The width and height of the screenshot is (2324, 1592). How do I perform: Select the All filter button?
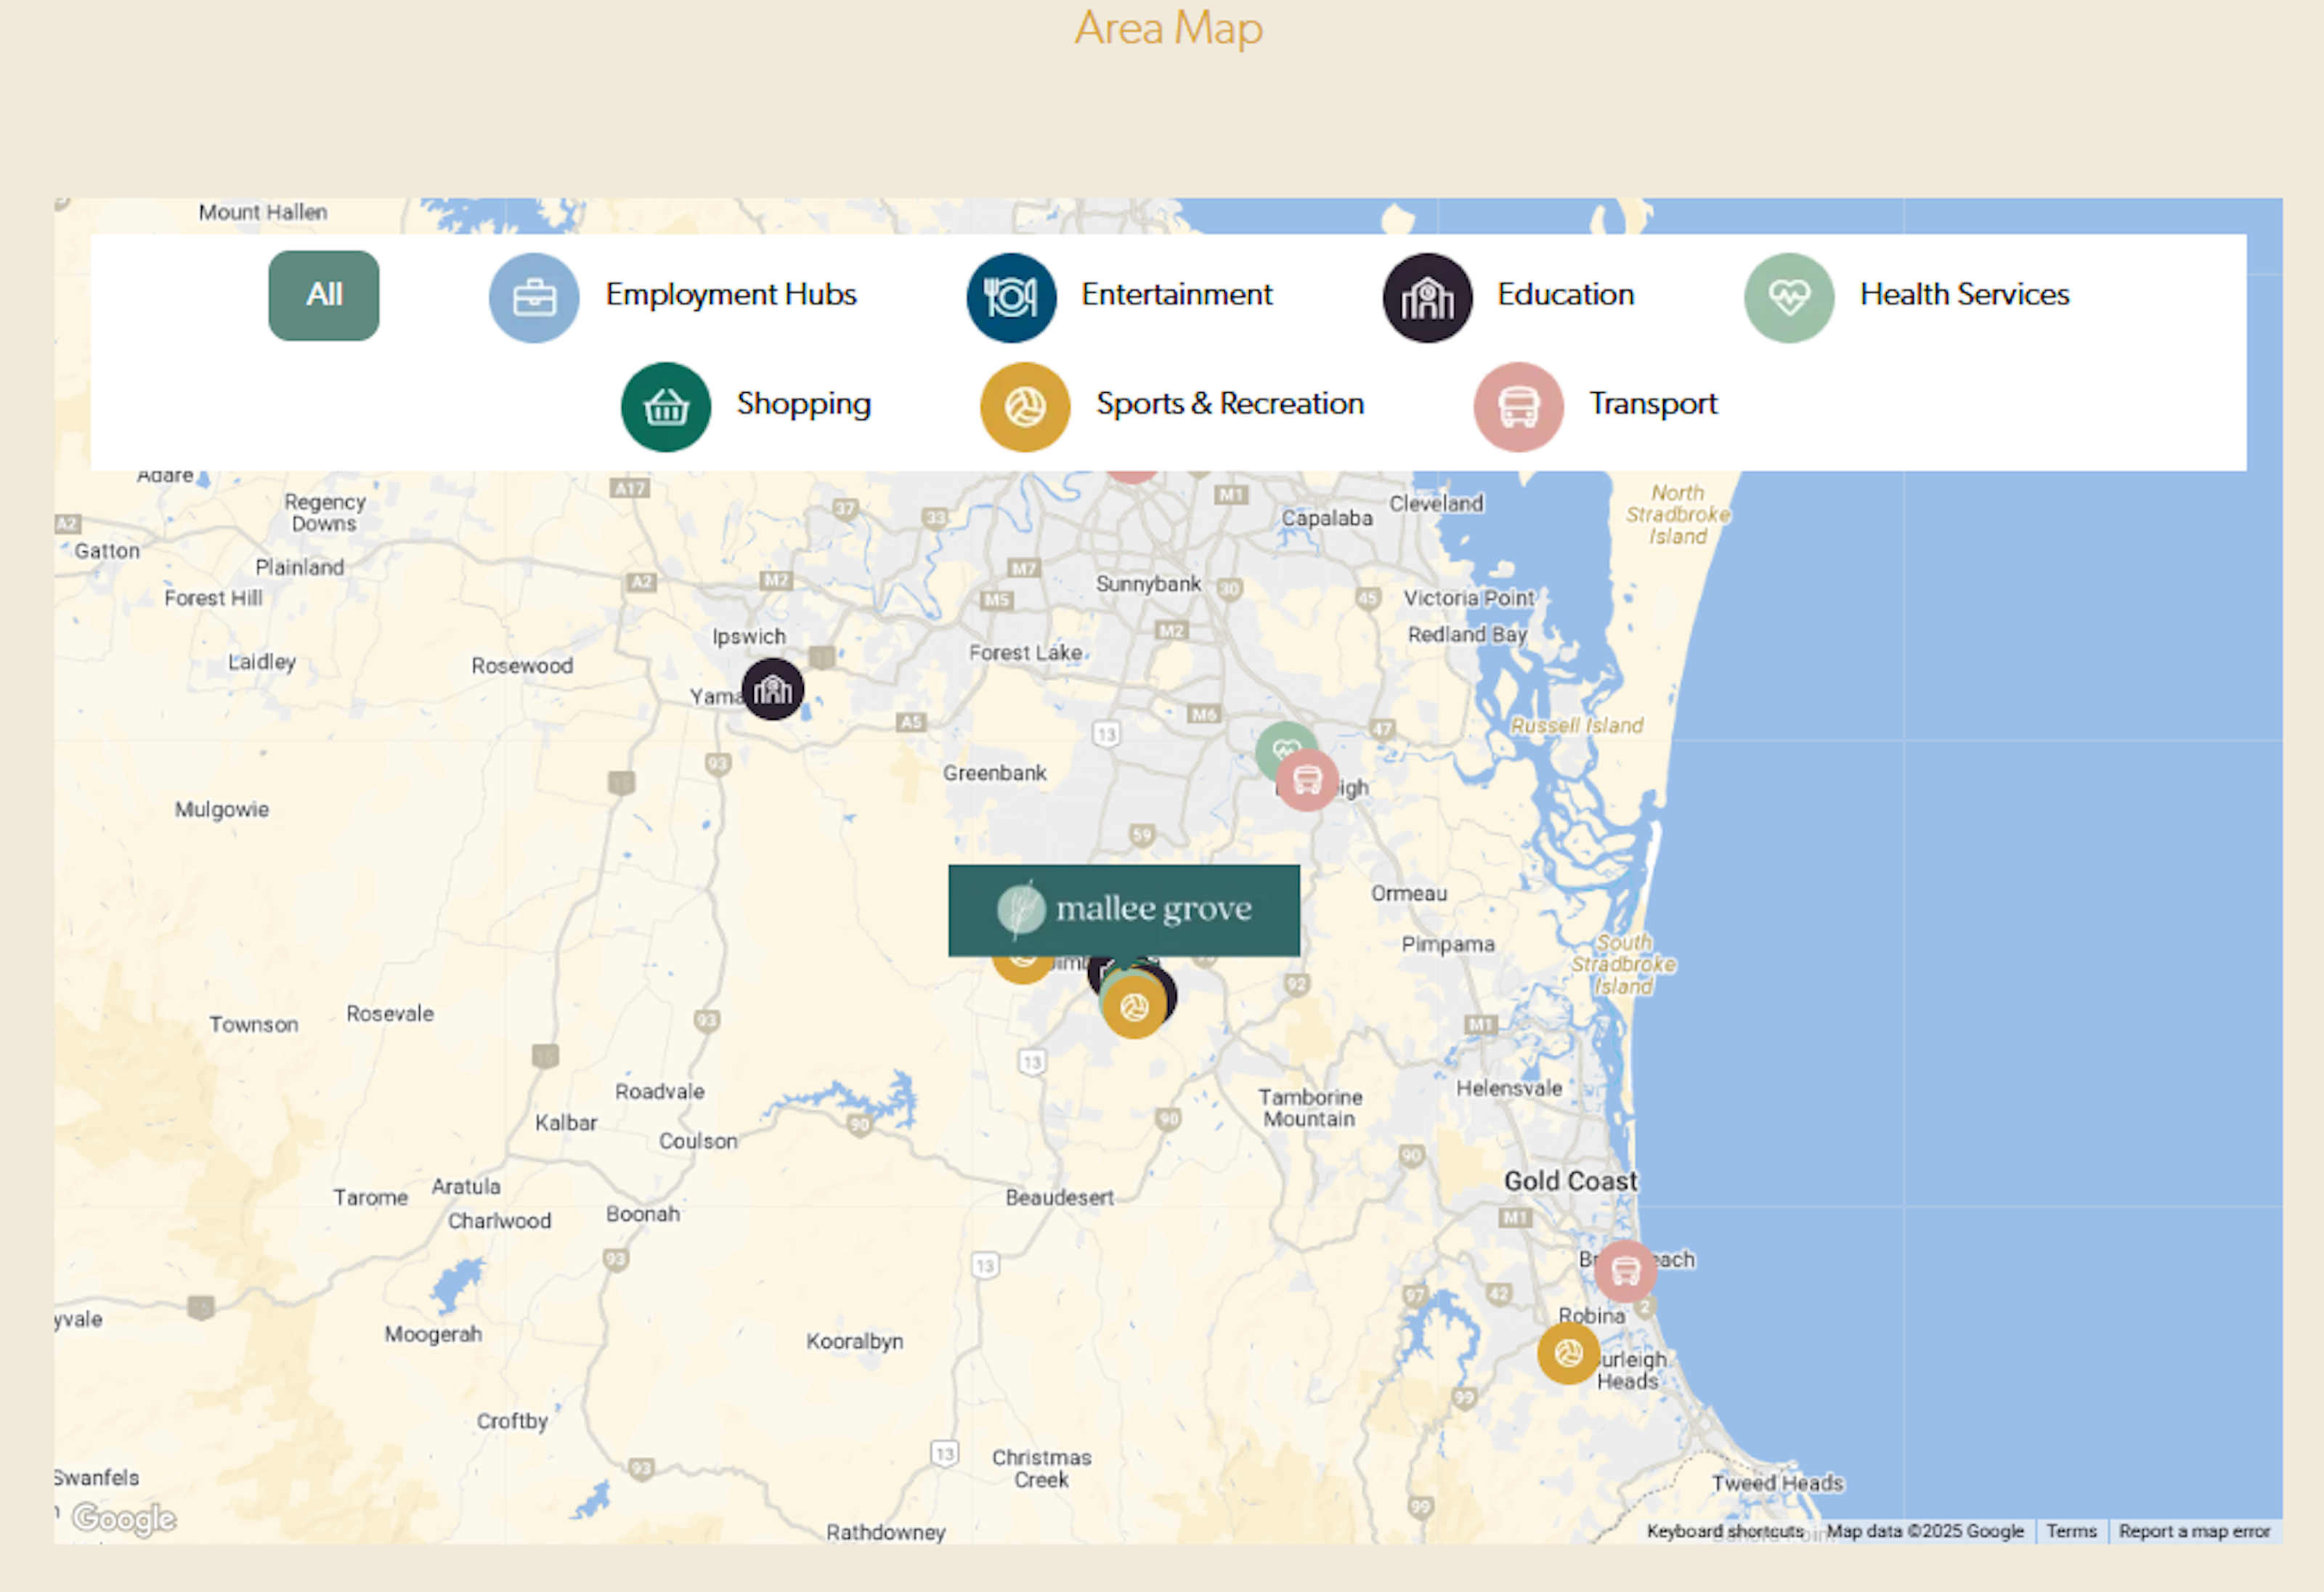(x=324, y=295)
